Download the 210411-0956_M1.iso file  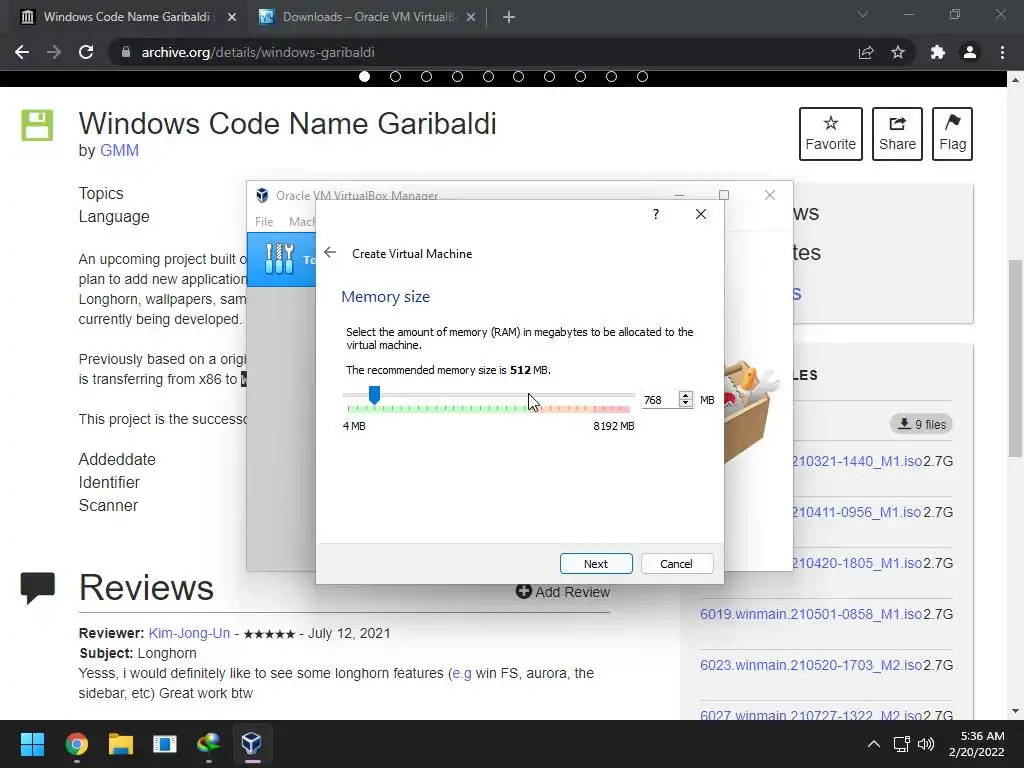(x=856, y=512)
